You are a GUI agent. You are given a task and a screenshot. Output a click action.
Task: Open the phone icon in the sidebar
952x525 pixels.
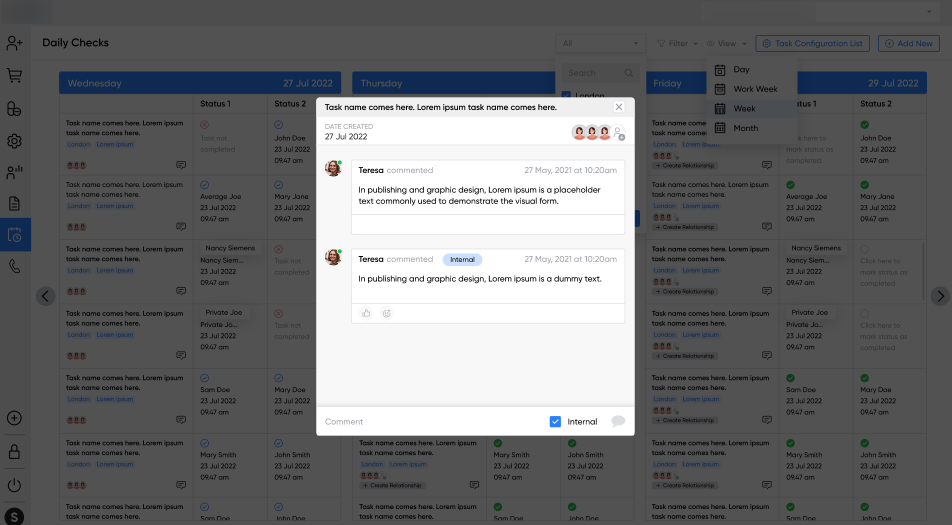click(14, 267)
